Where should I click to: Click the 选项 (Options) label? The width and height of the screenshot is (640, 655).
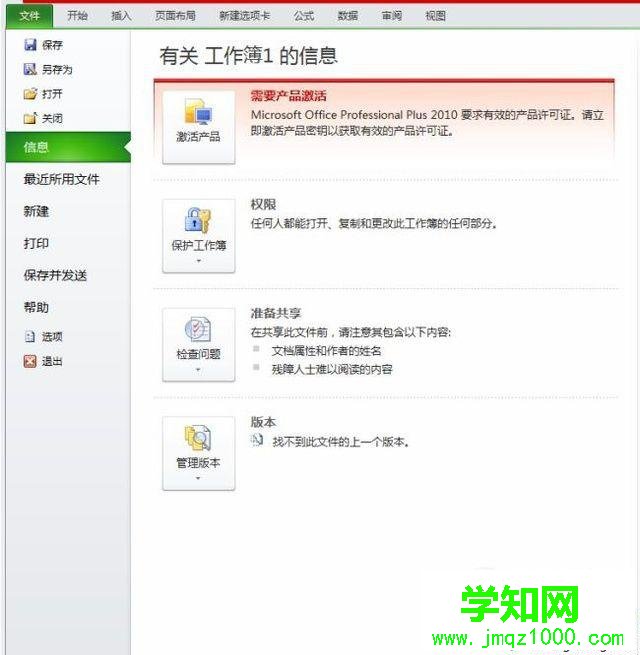point(52,337)
